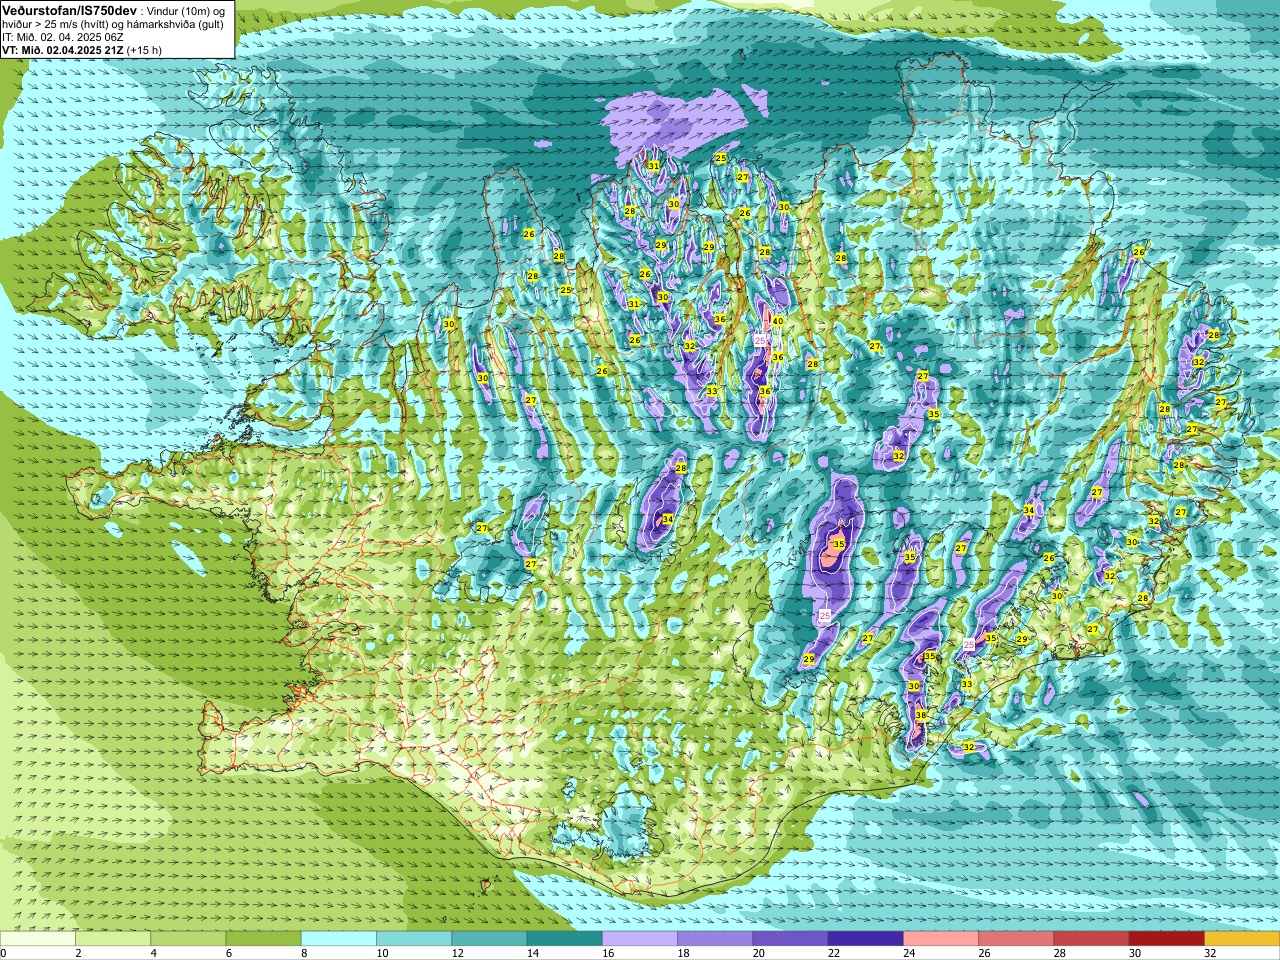The image size is (1280, 960).
Task: Pick the 28–30 red legend swatch
Action: tap(1091, 939)
